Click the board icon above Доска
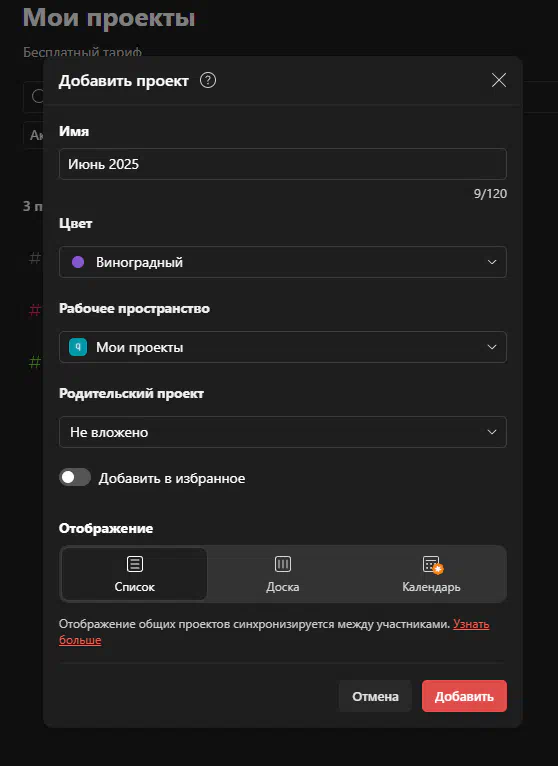This screenshot has width=558, height=766. coord(283,564)
